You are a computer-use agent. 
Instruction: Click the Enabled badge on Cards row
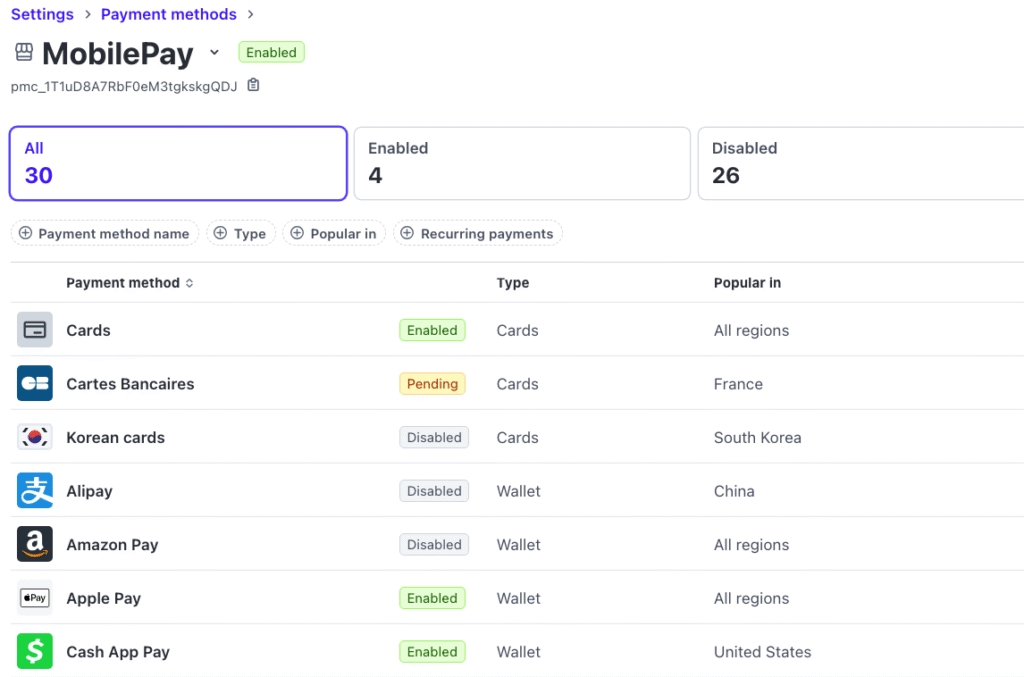432,330
